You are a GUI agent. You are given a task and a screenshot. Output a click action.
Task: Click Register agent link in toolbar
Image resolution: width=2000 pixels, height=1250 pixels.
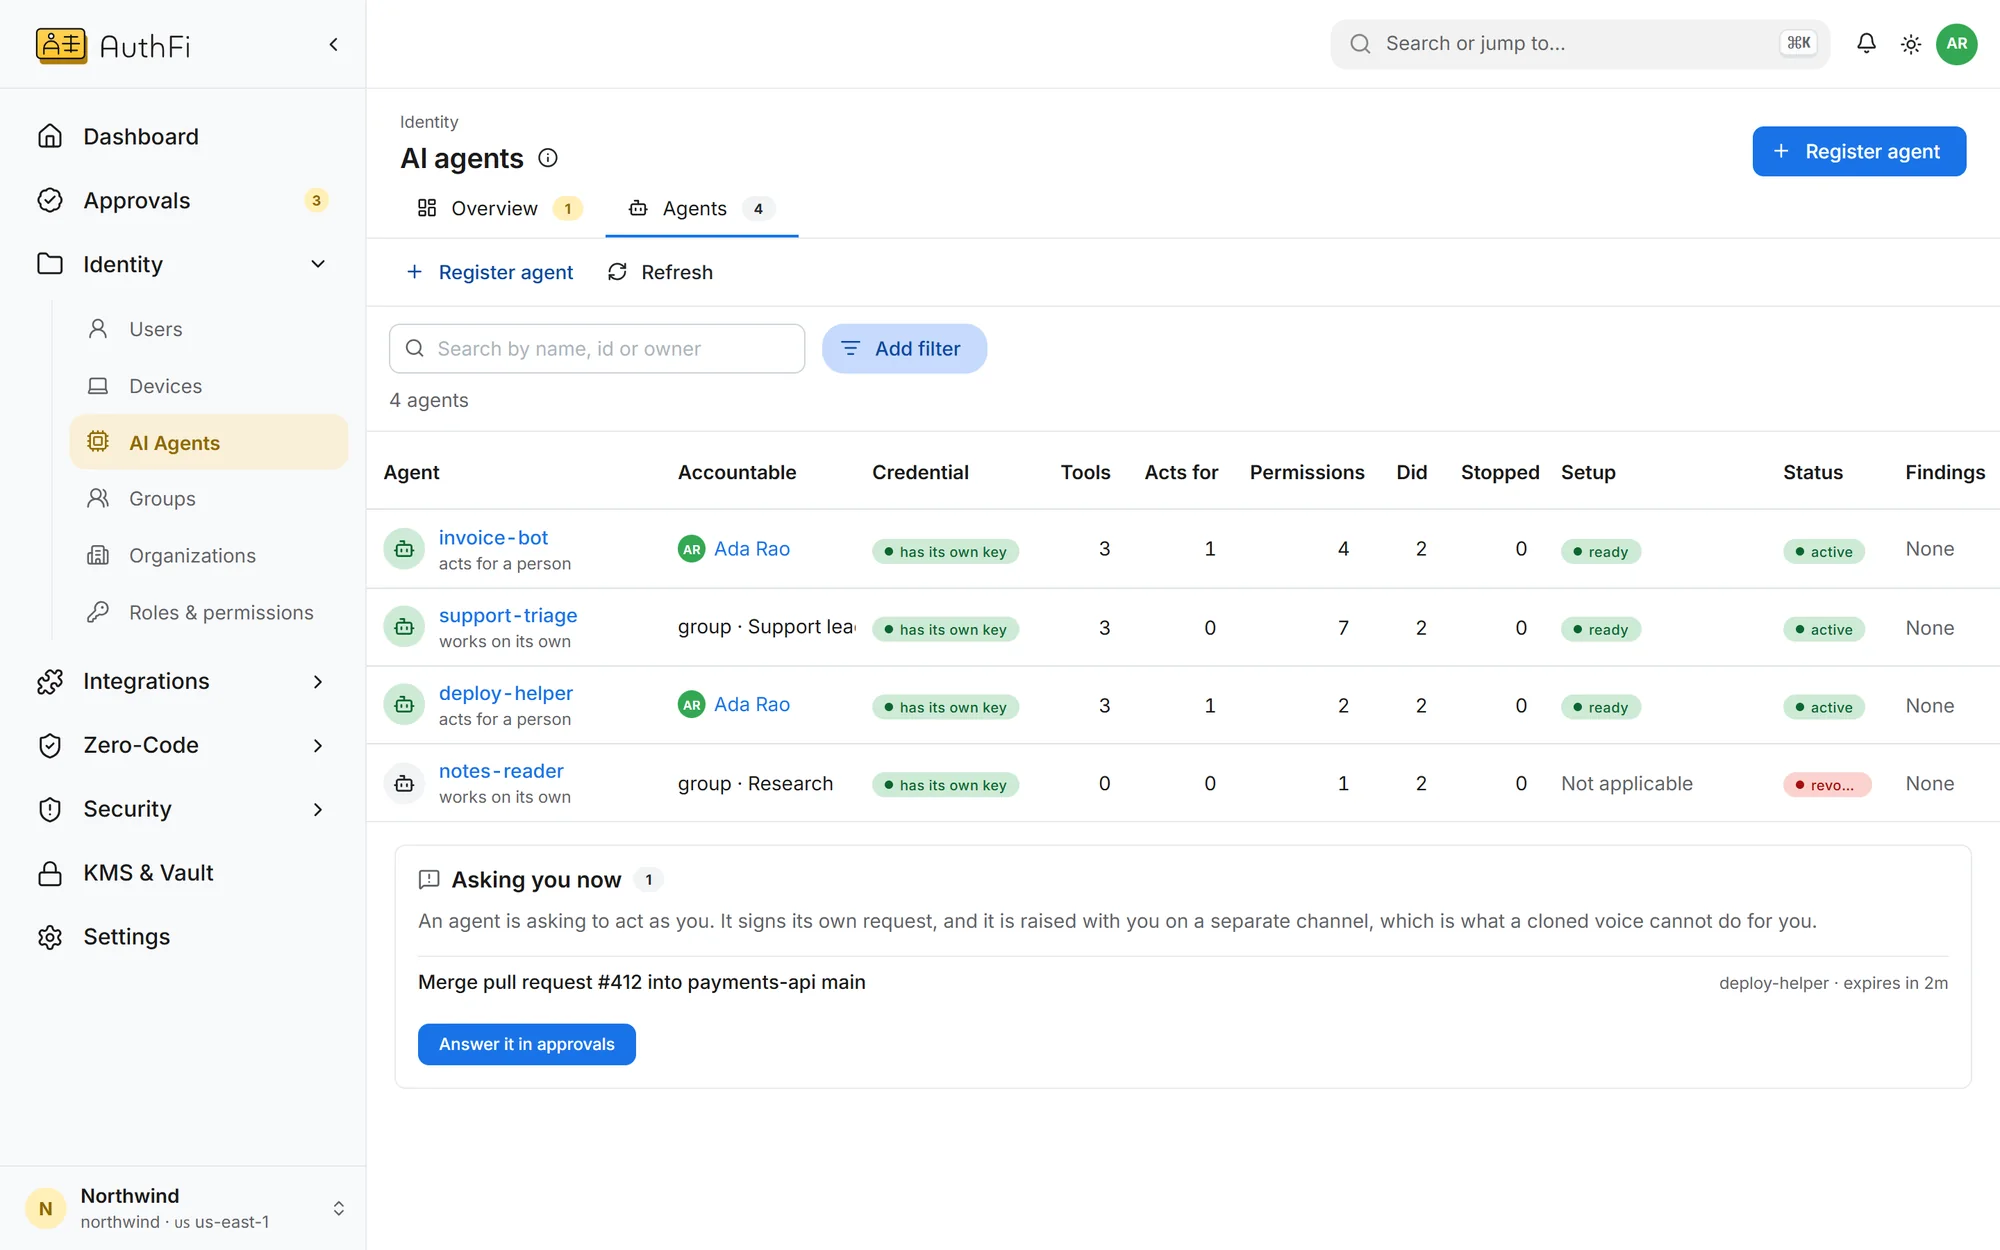click(x=490, y=272)
